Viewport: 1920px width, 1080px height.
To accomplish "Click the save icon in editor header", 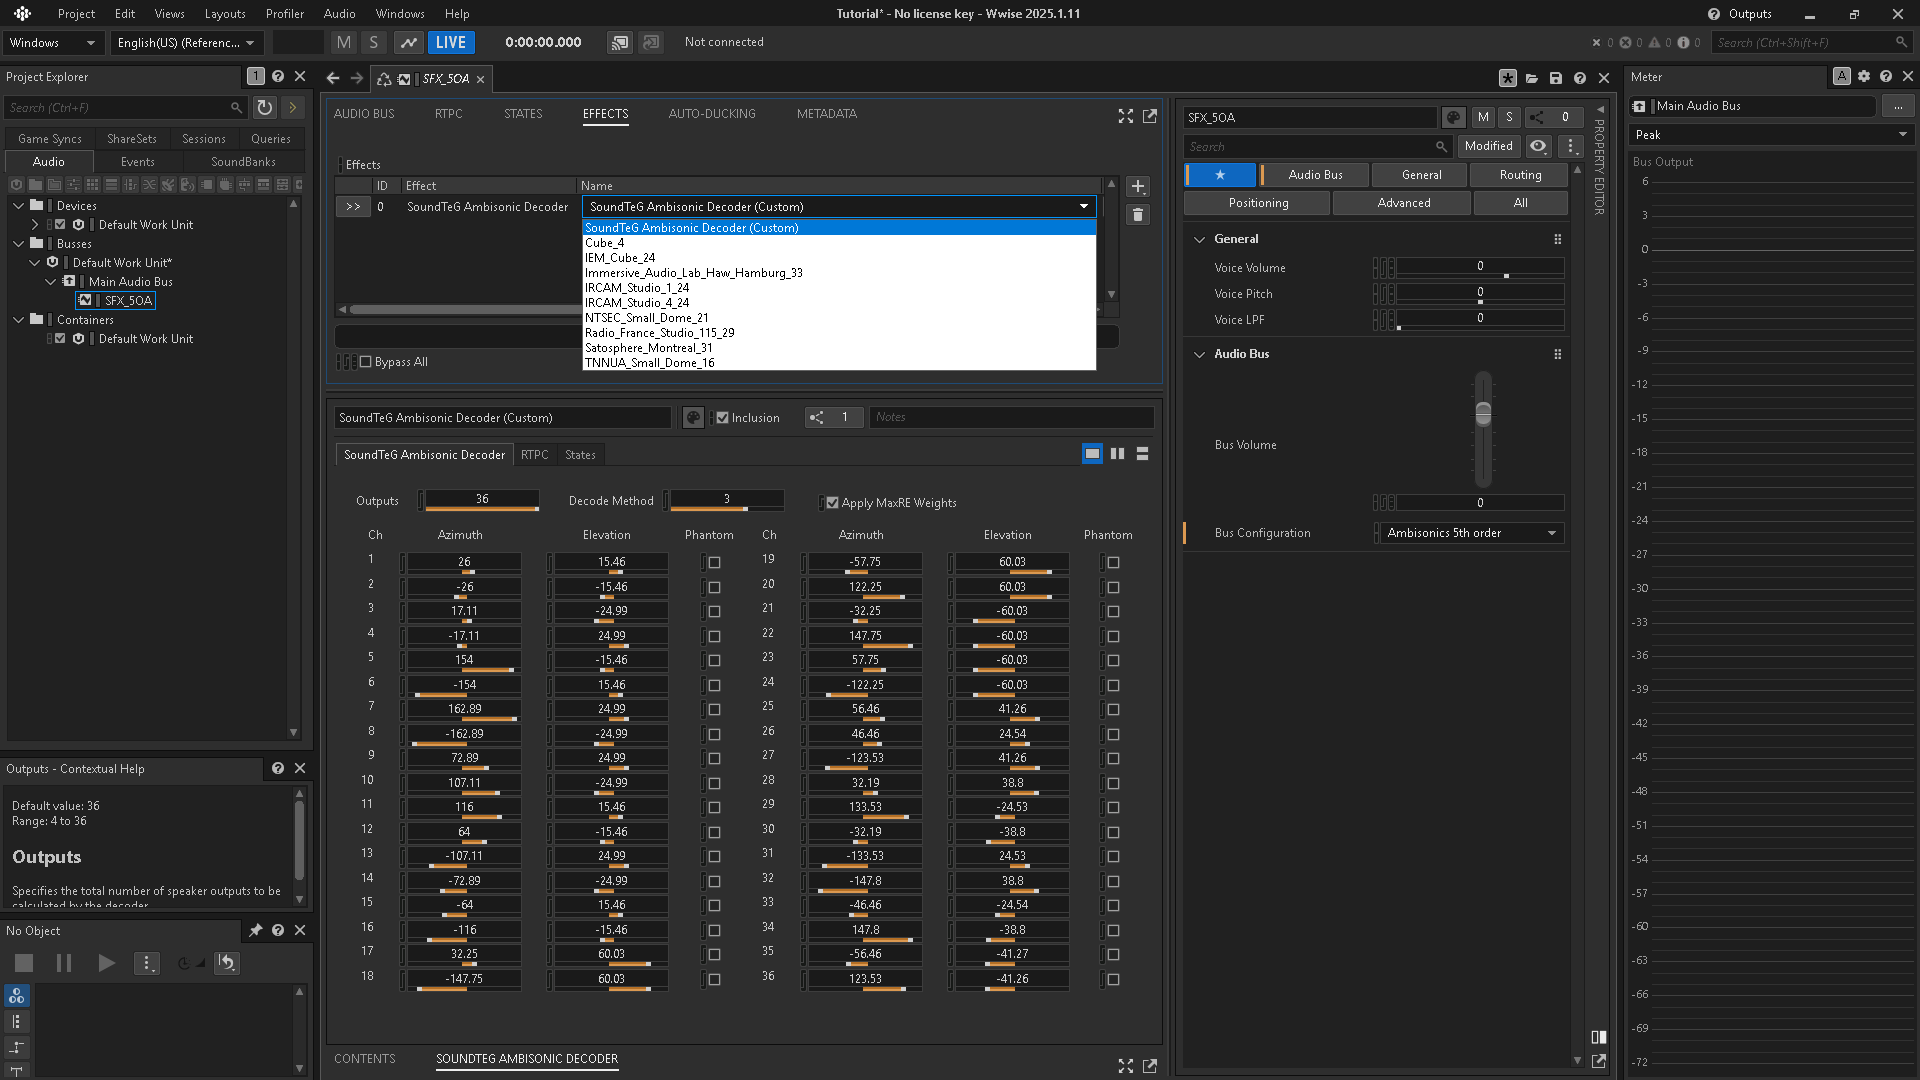I will [x=1556, y=78].
